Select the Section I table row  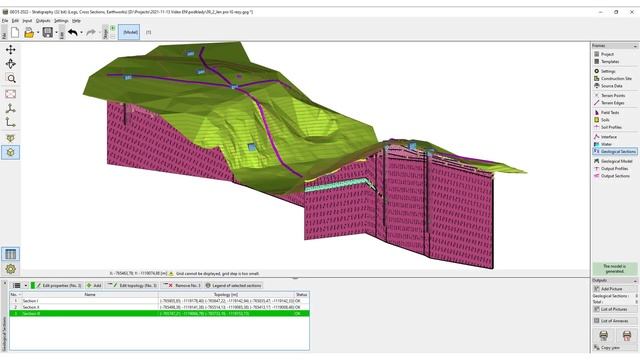[x=159, y=301]
